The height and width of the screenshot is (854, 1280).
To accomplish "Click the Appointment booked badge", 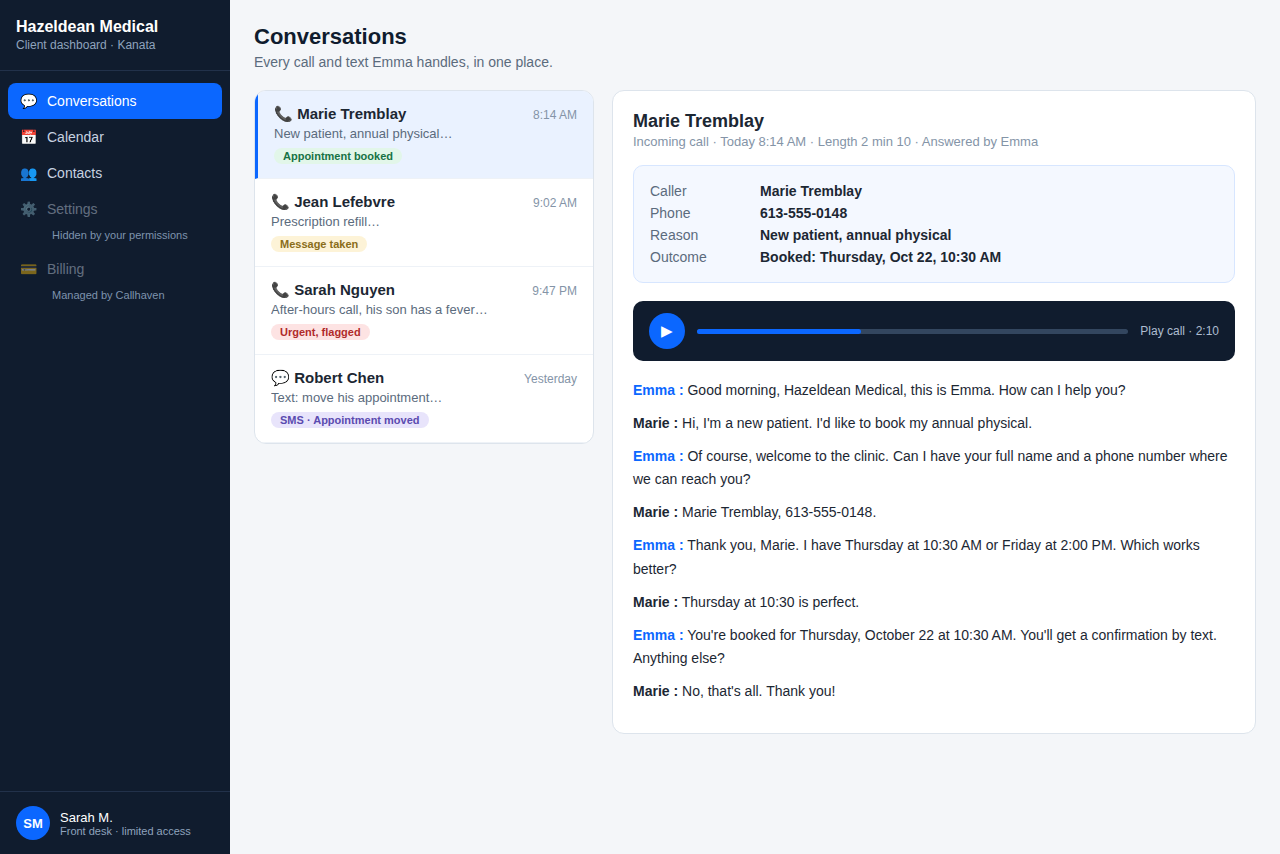I will point(338,156).
